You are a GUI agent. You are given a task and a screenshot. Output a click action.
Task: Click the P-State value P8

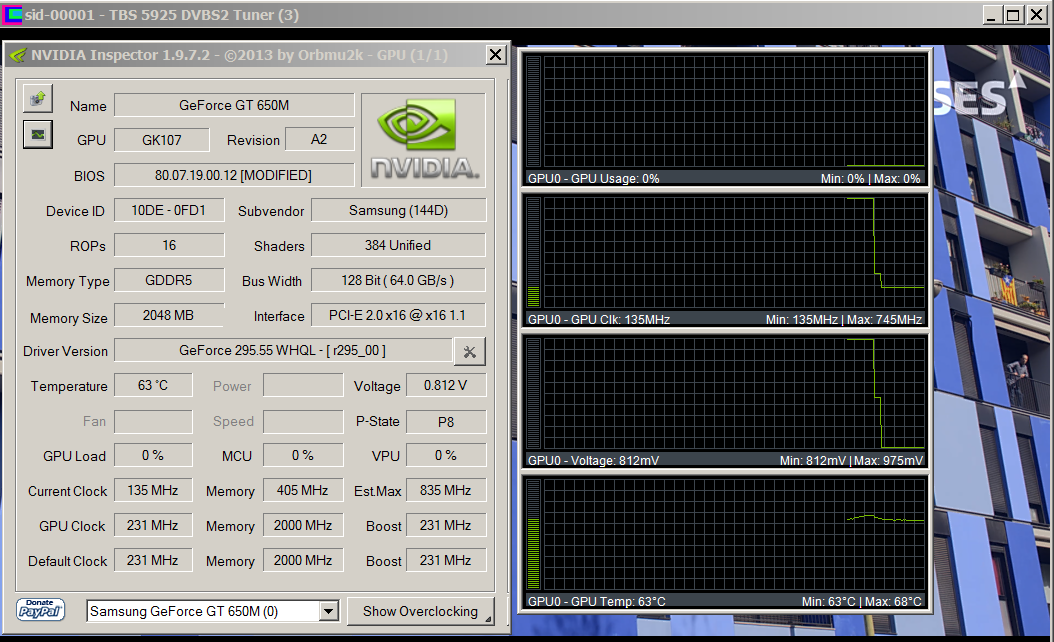coord(446,422)
